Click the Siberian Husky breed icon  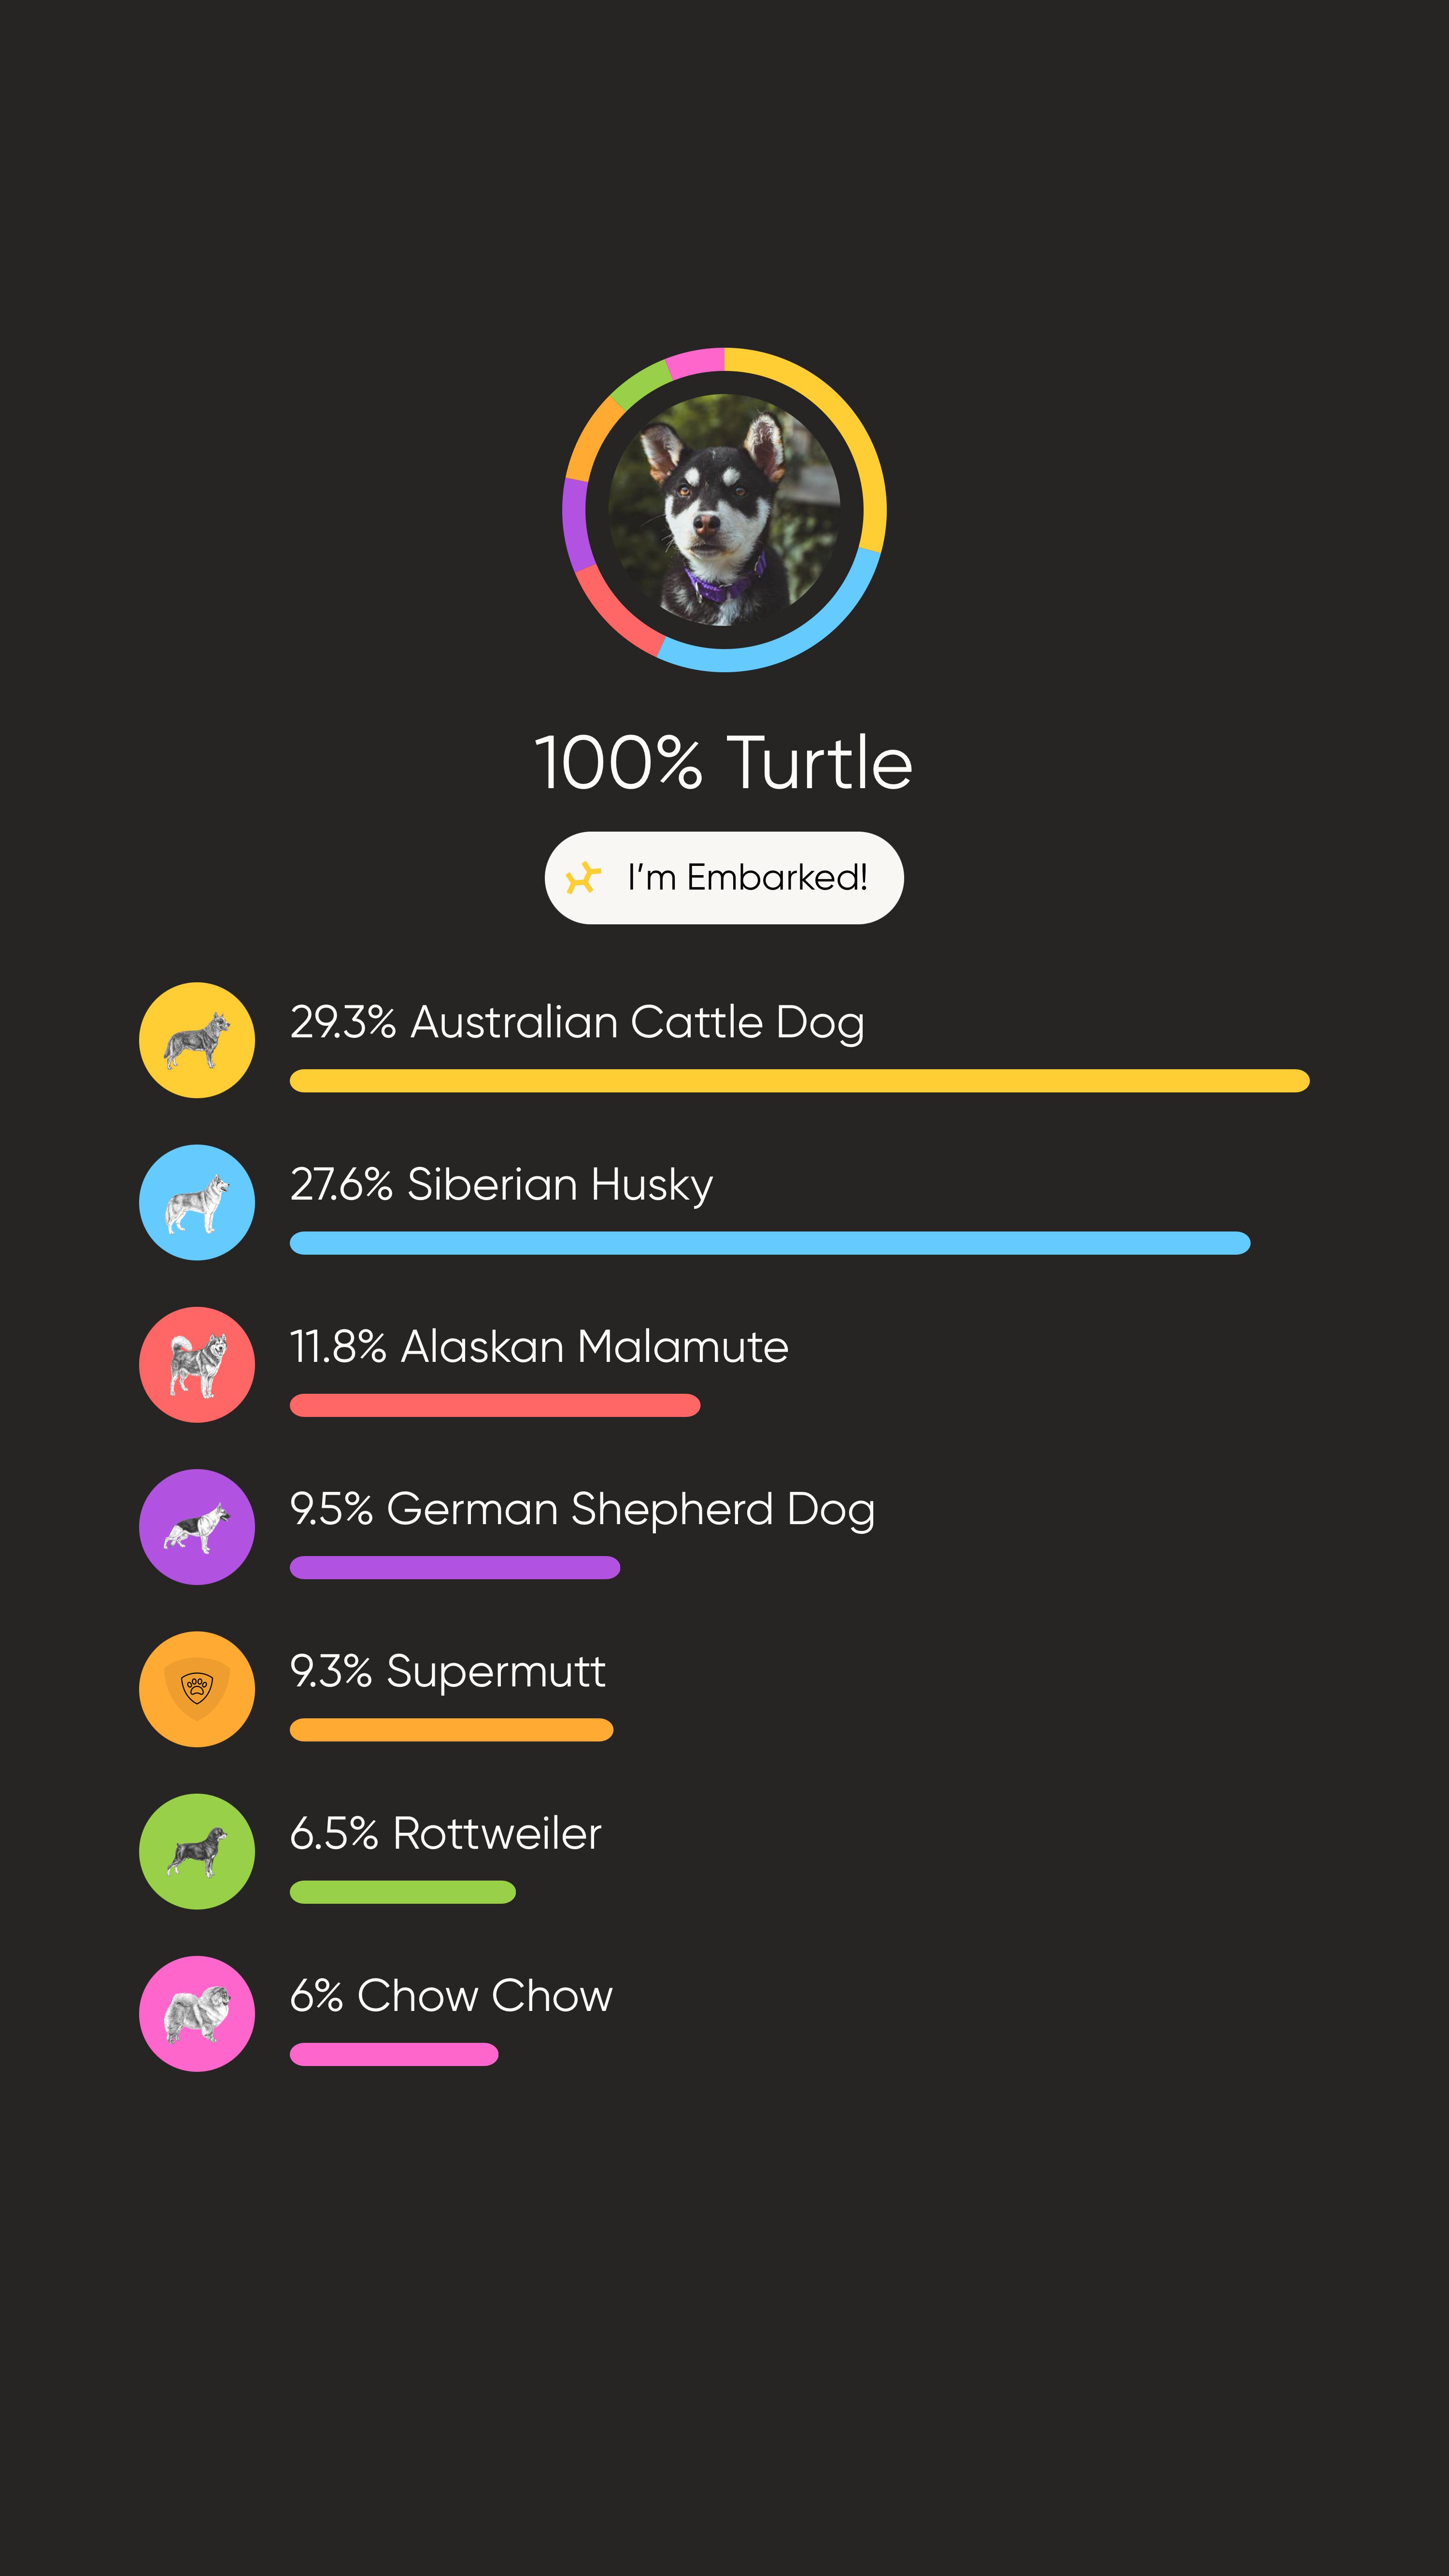pos(197,1202)
